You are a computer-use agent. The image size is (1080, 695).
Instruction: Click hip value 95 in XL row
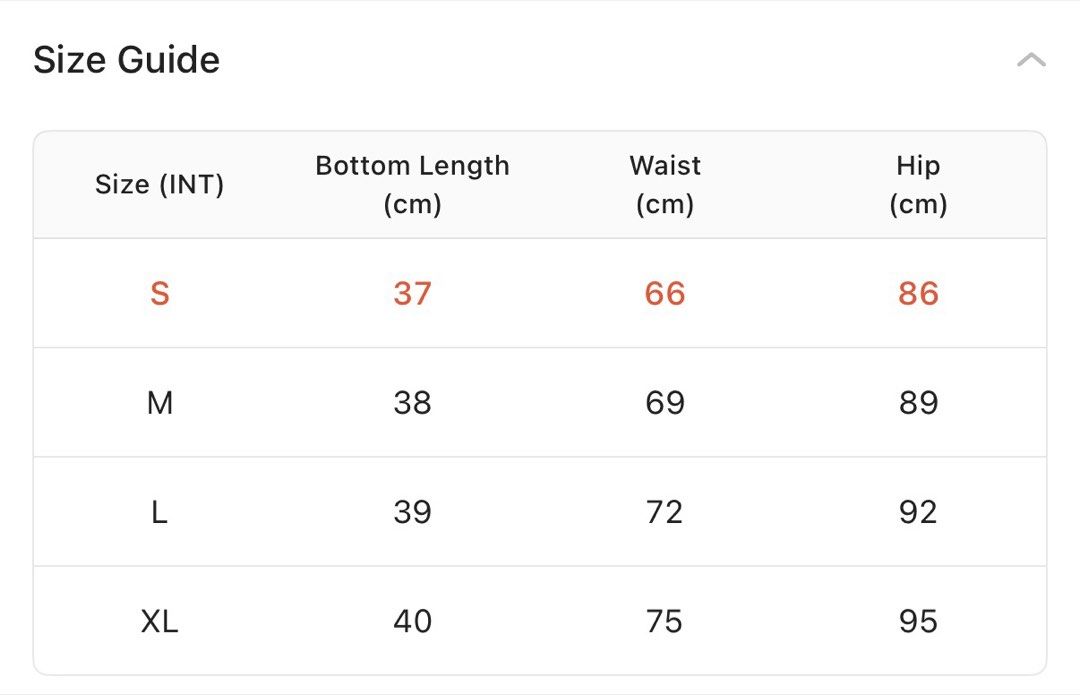918,621
